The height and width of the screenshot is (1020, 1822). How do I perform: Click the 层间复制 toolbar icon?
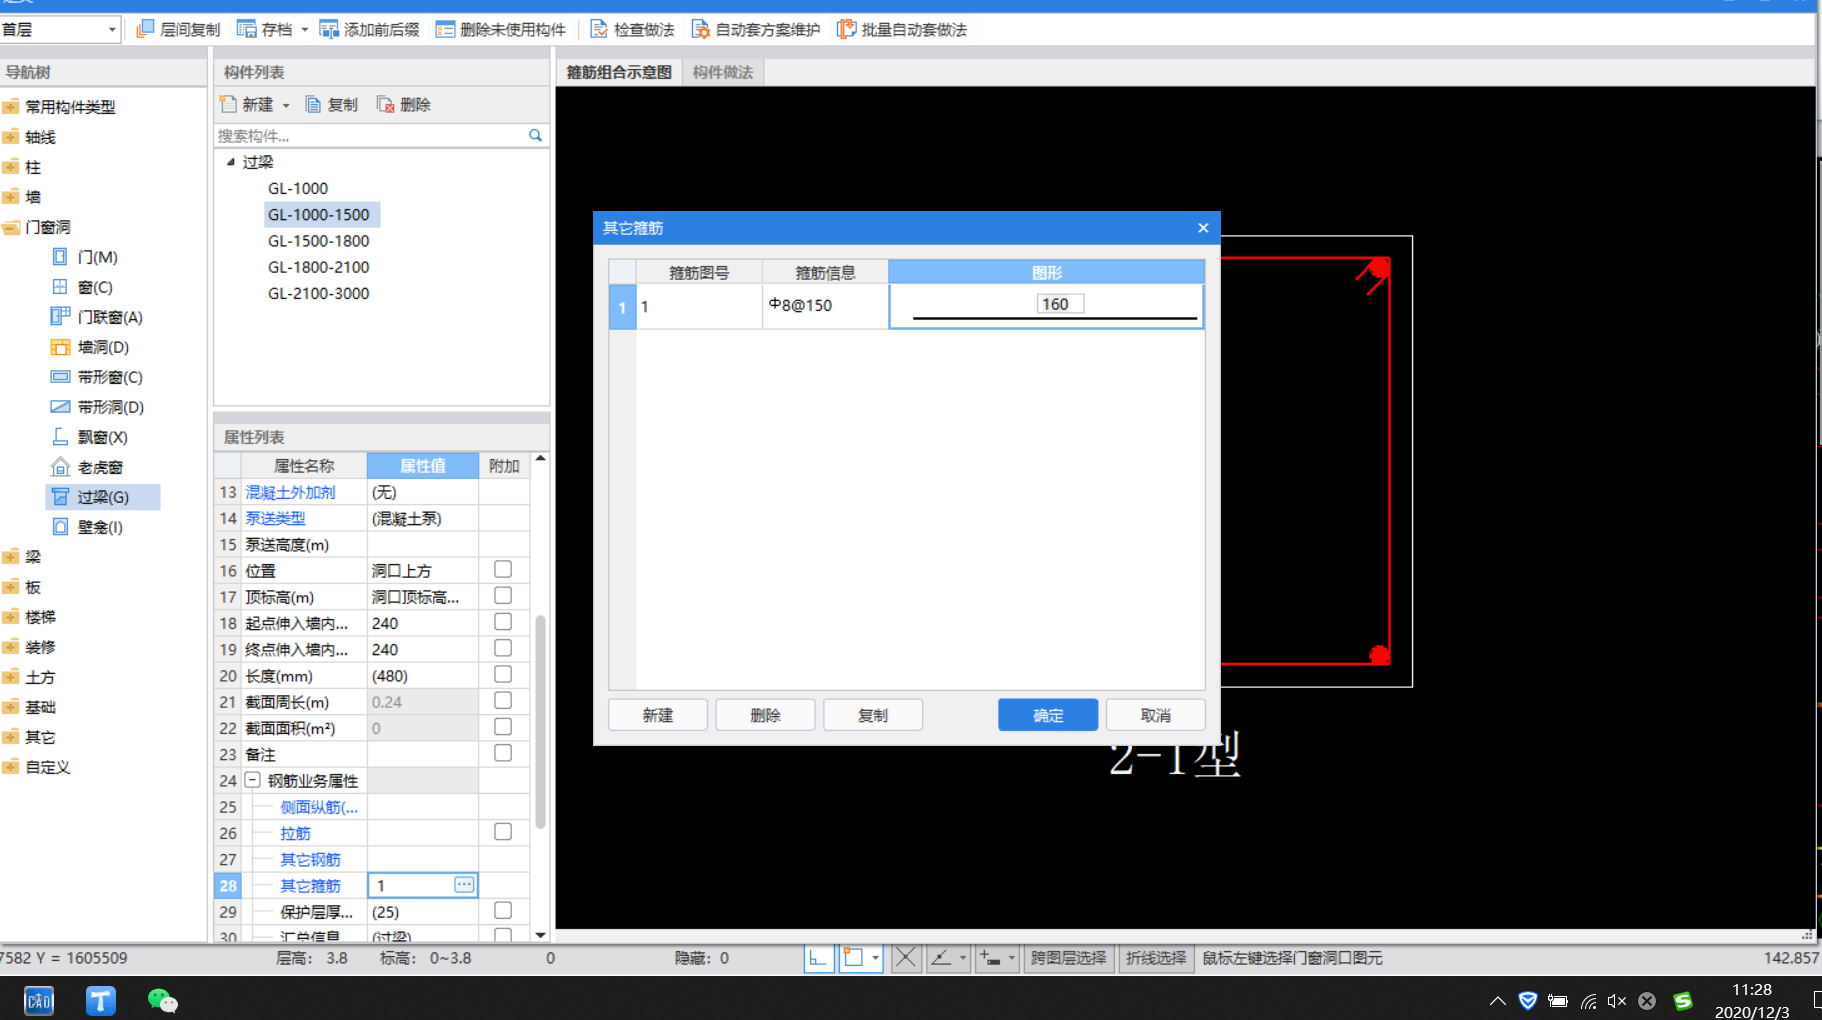click(145, 29)
